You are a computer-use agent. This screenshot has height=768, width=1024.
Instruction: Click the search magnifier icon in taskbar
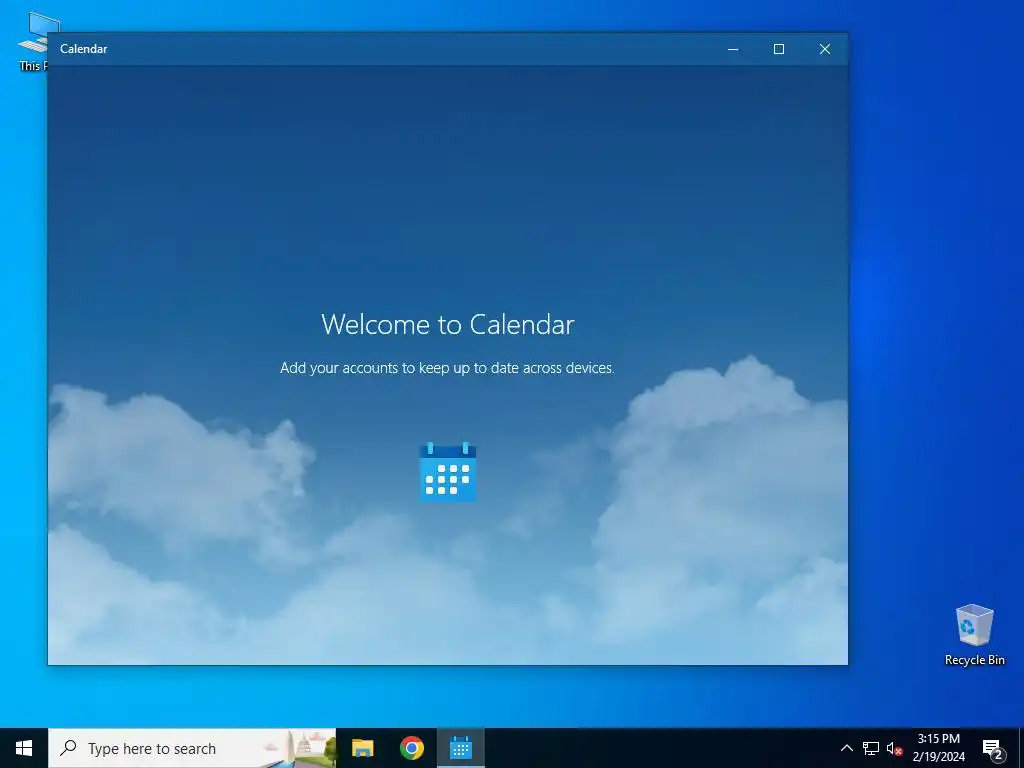pos(68,748)
